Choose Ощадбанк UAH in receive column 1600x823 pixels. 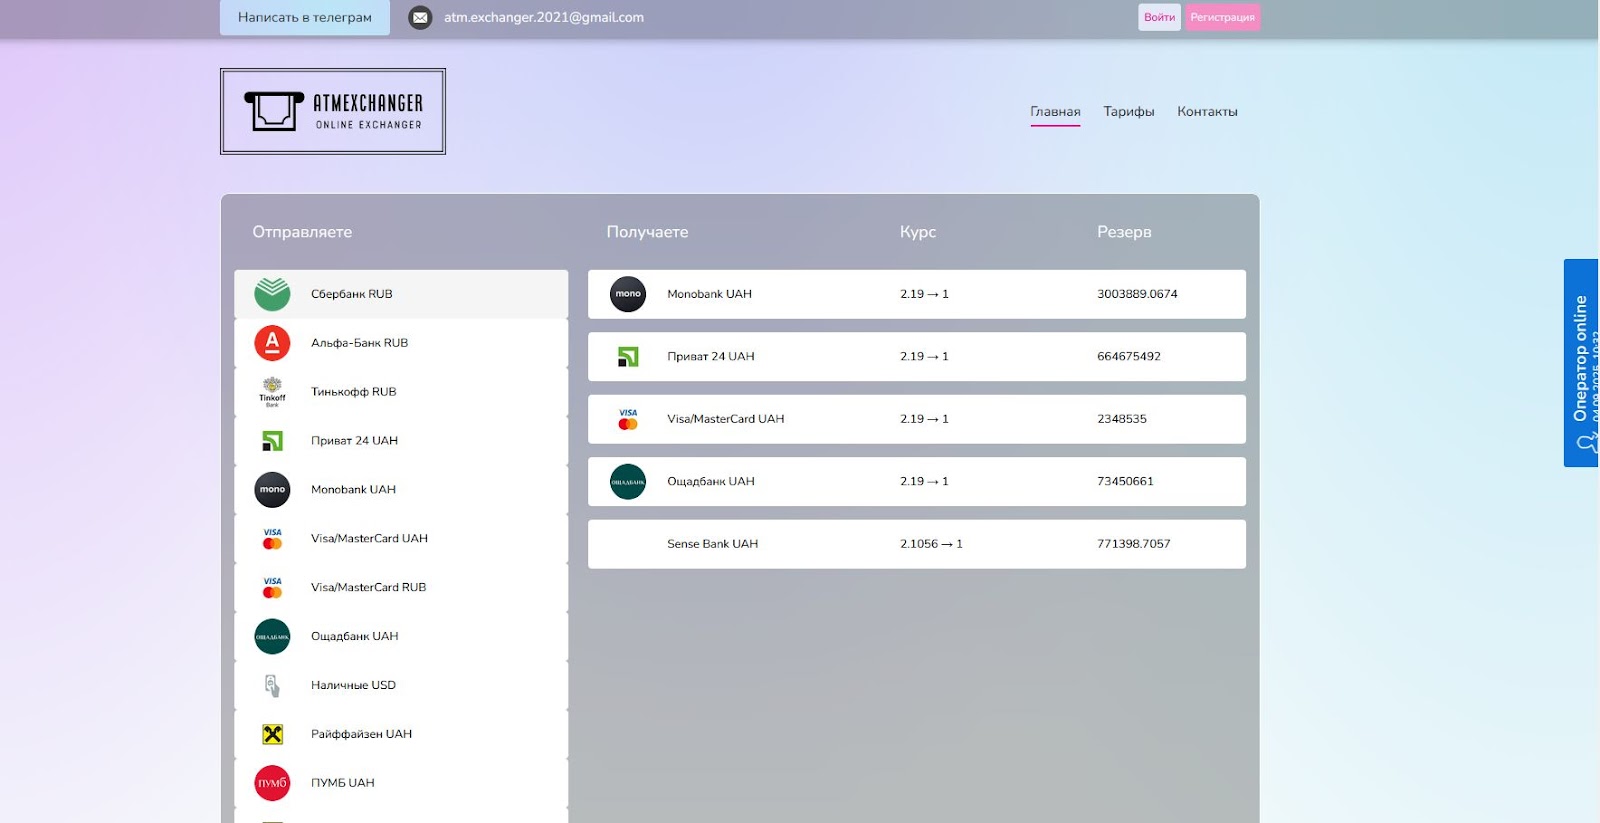(917, 481)
